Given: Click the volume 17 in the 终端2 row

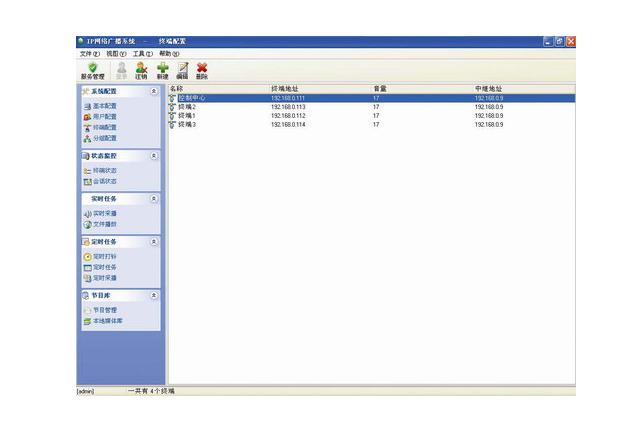Looking at the screenshot, I should click(376, 107).
